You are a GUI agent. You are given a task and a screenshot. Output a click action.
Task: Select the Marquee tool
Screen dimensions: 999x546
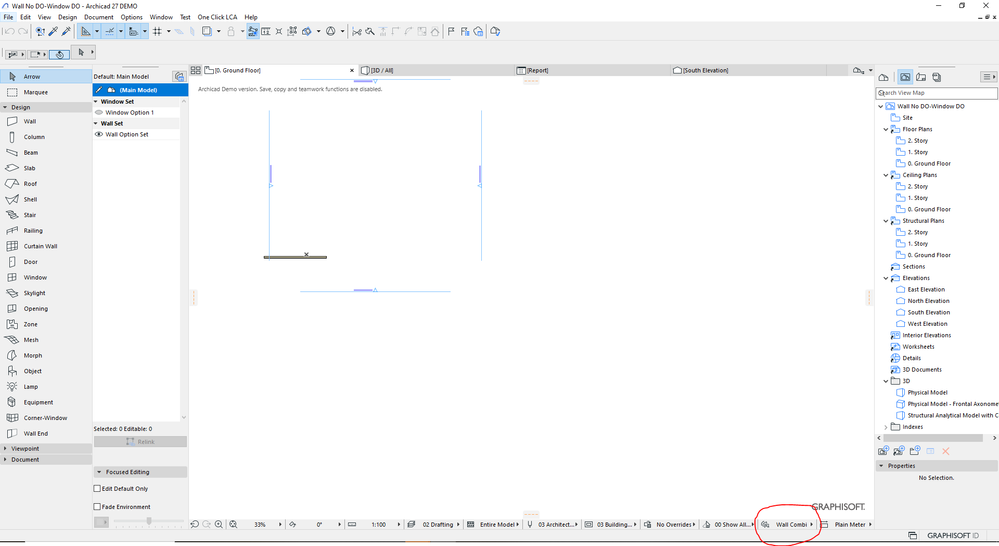coord(46,92)
